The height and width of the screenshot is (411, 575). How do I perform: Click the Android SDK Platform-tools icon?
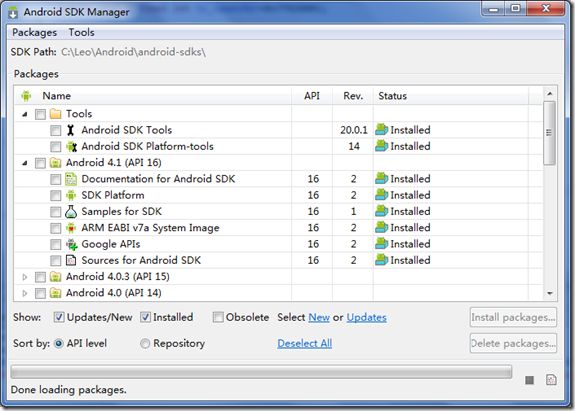tap(71, 147)
